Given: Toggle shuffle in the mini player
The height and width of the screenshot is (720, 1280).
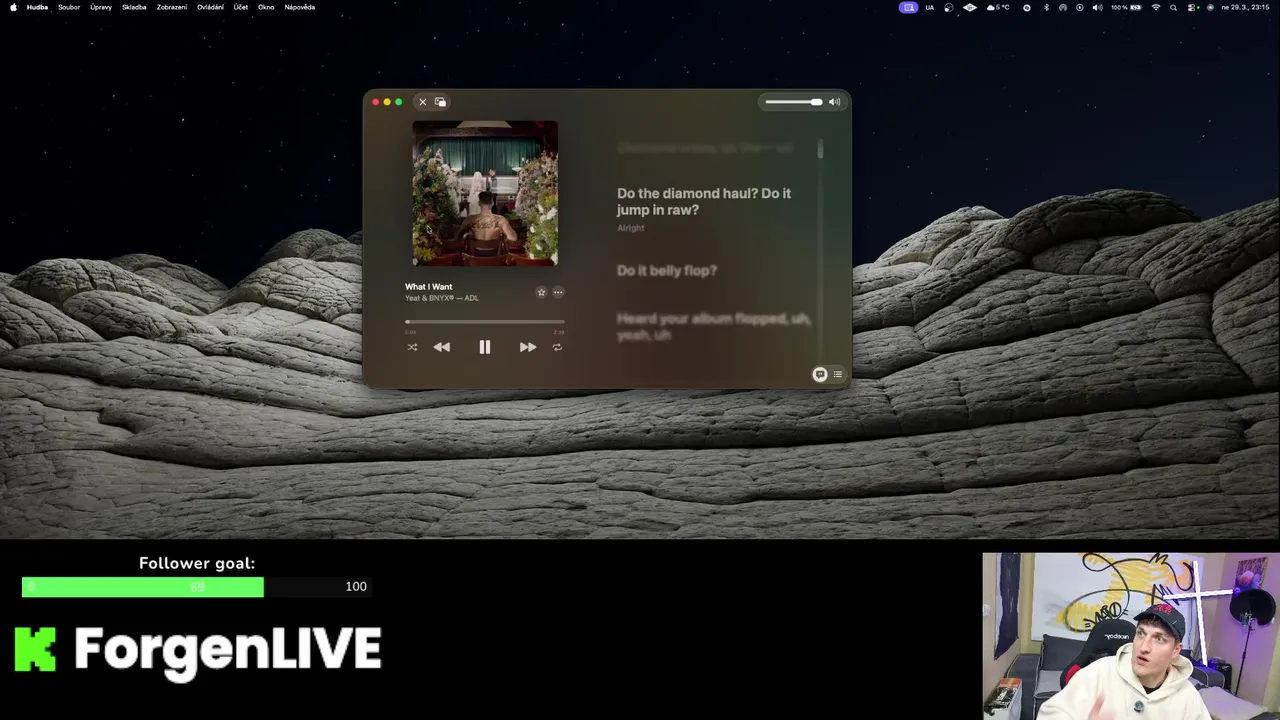Looking at the screenshot, I should [412, 347].
